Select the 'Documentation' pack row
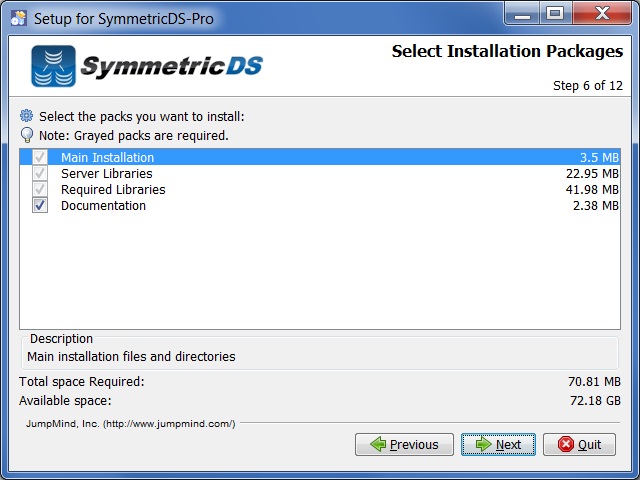Image resolution: width=640 pixels, height=480 pixels. 320,205
